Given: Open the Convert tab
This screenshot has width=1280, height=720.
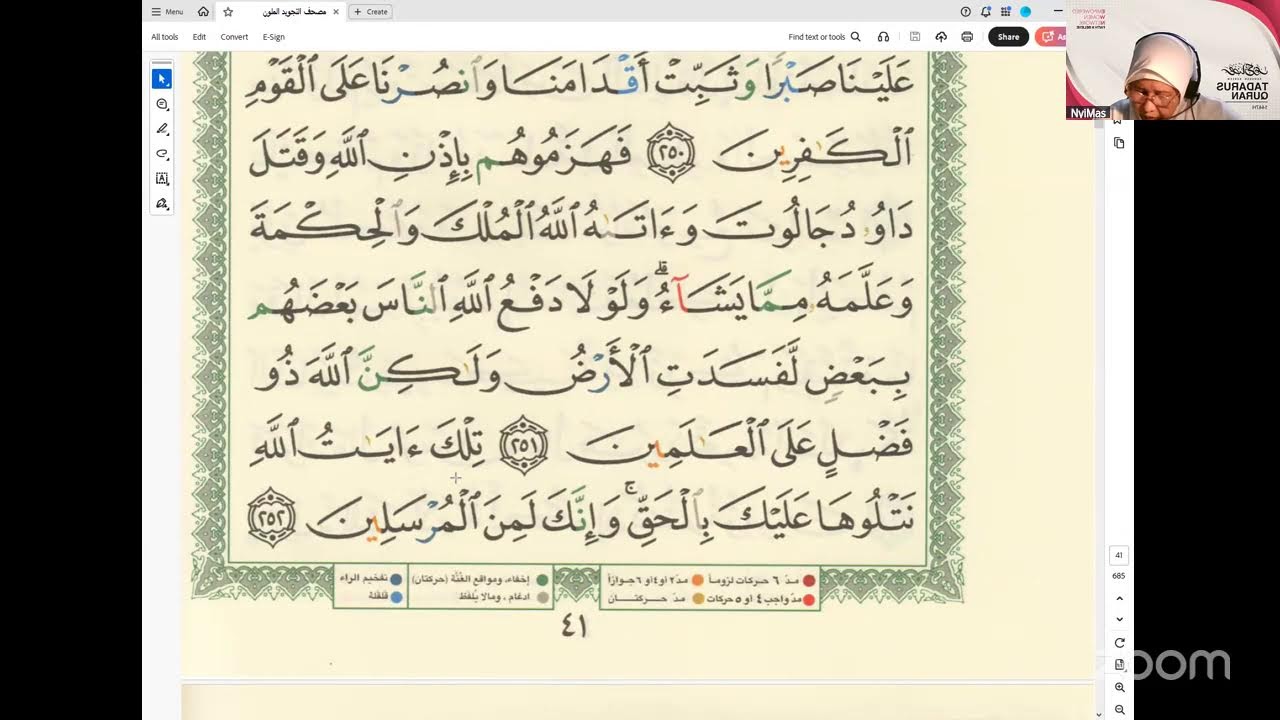Looking at the screenshot, I should pyautogui.click(x=234, y=37).
